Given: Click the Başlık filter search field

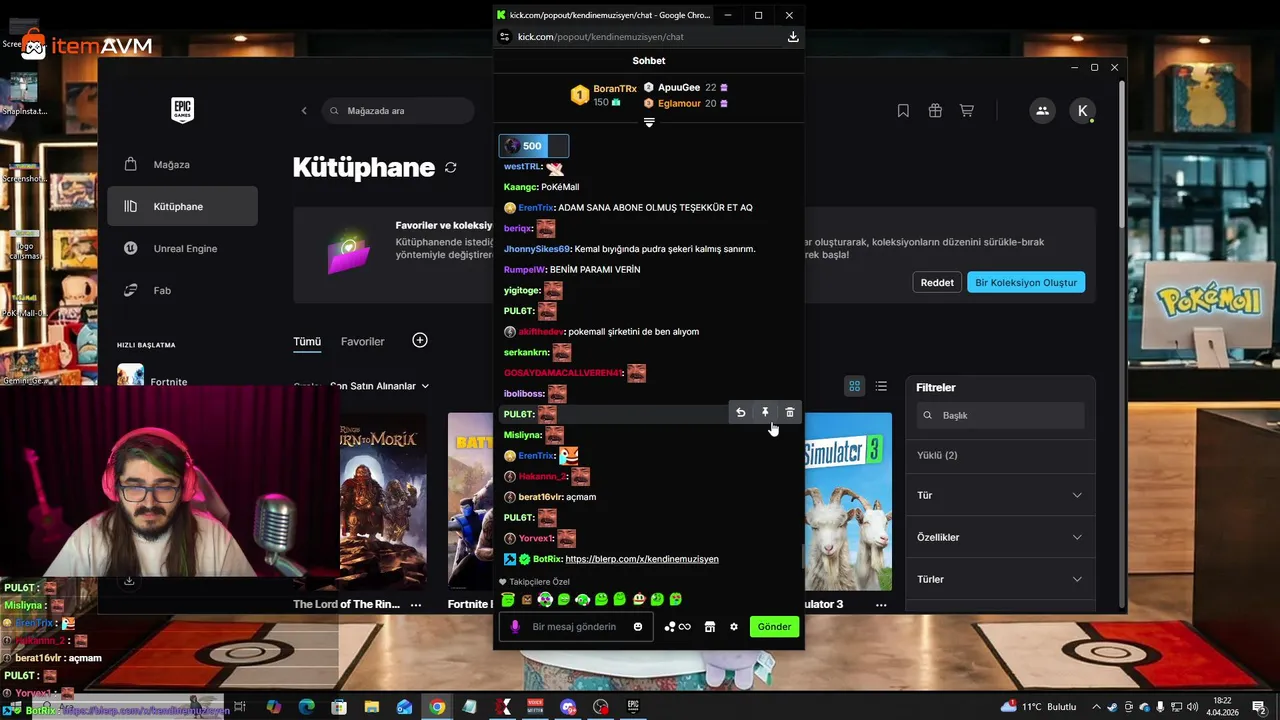Looking at the screenshot, I should pyautogui.click(x=1001, y=415).
